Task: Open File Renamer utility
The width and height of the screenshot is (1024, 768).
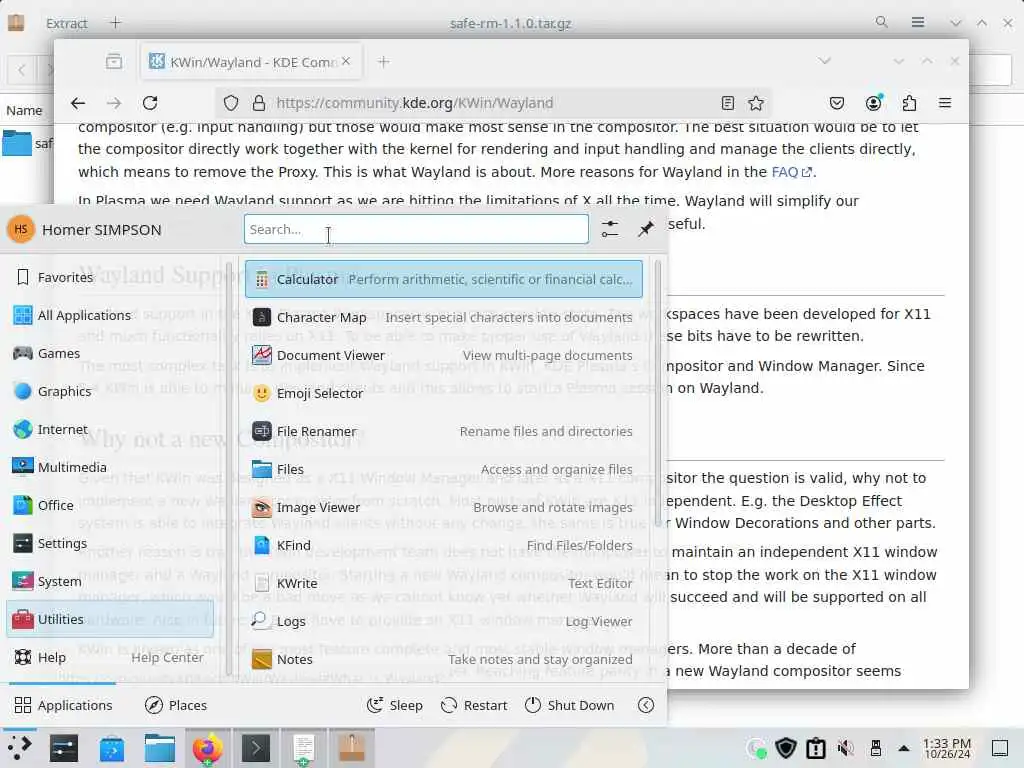Action: (x=443, y=431)
